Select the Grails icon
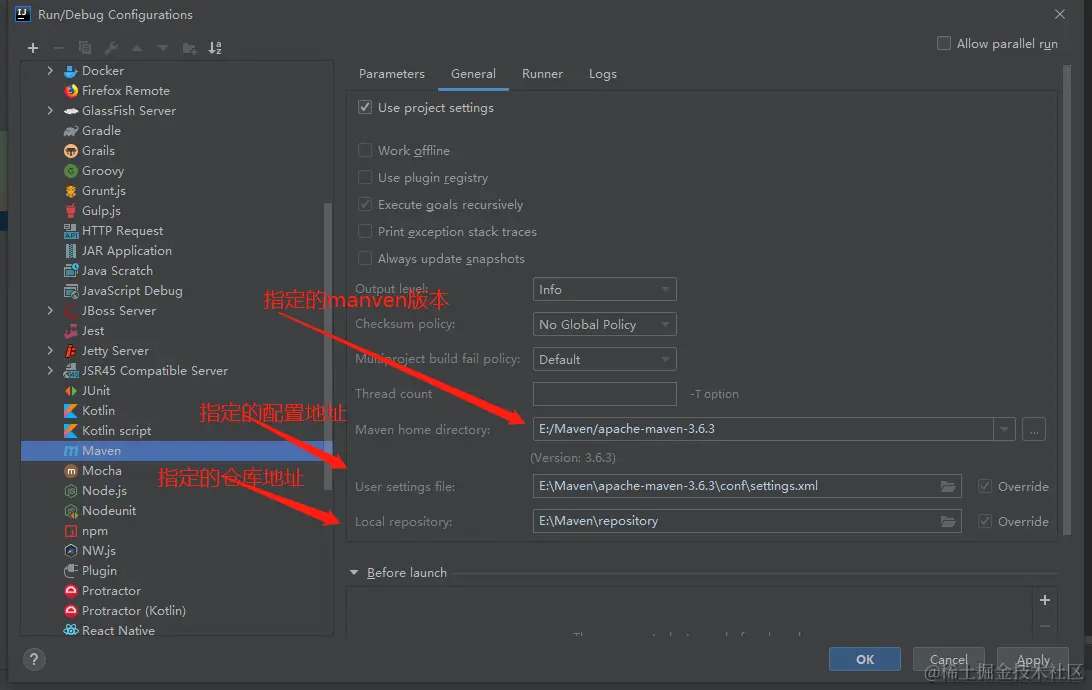The image size is (1092, 690). click(x=70, y=151)
